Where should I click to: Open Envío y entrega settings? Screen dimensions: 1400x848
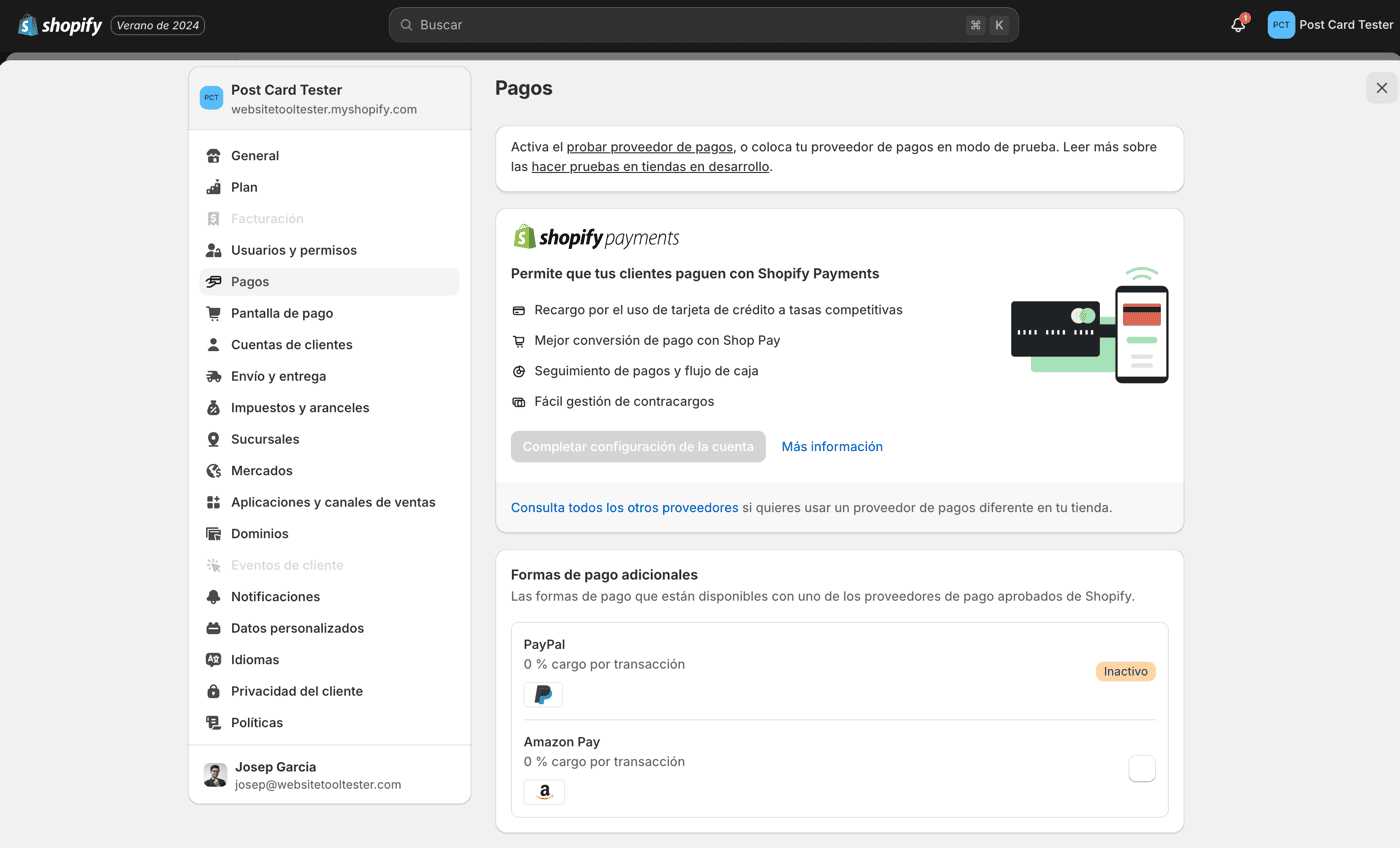coord(329,376)
